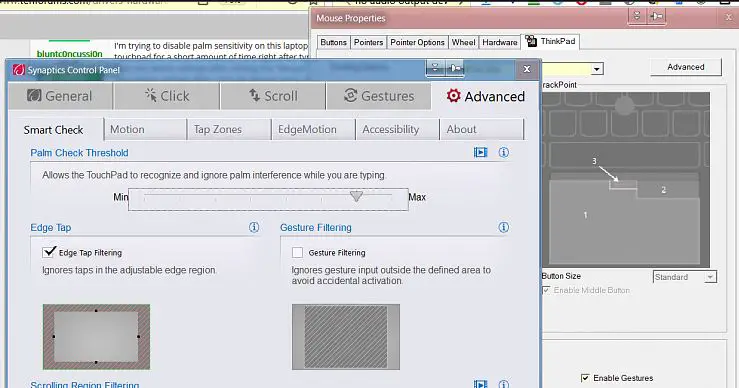
Task: Click the Edge Tap section heading
Action: pyautogui.click(x=50, y=228)
